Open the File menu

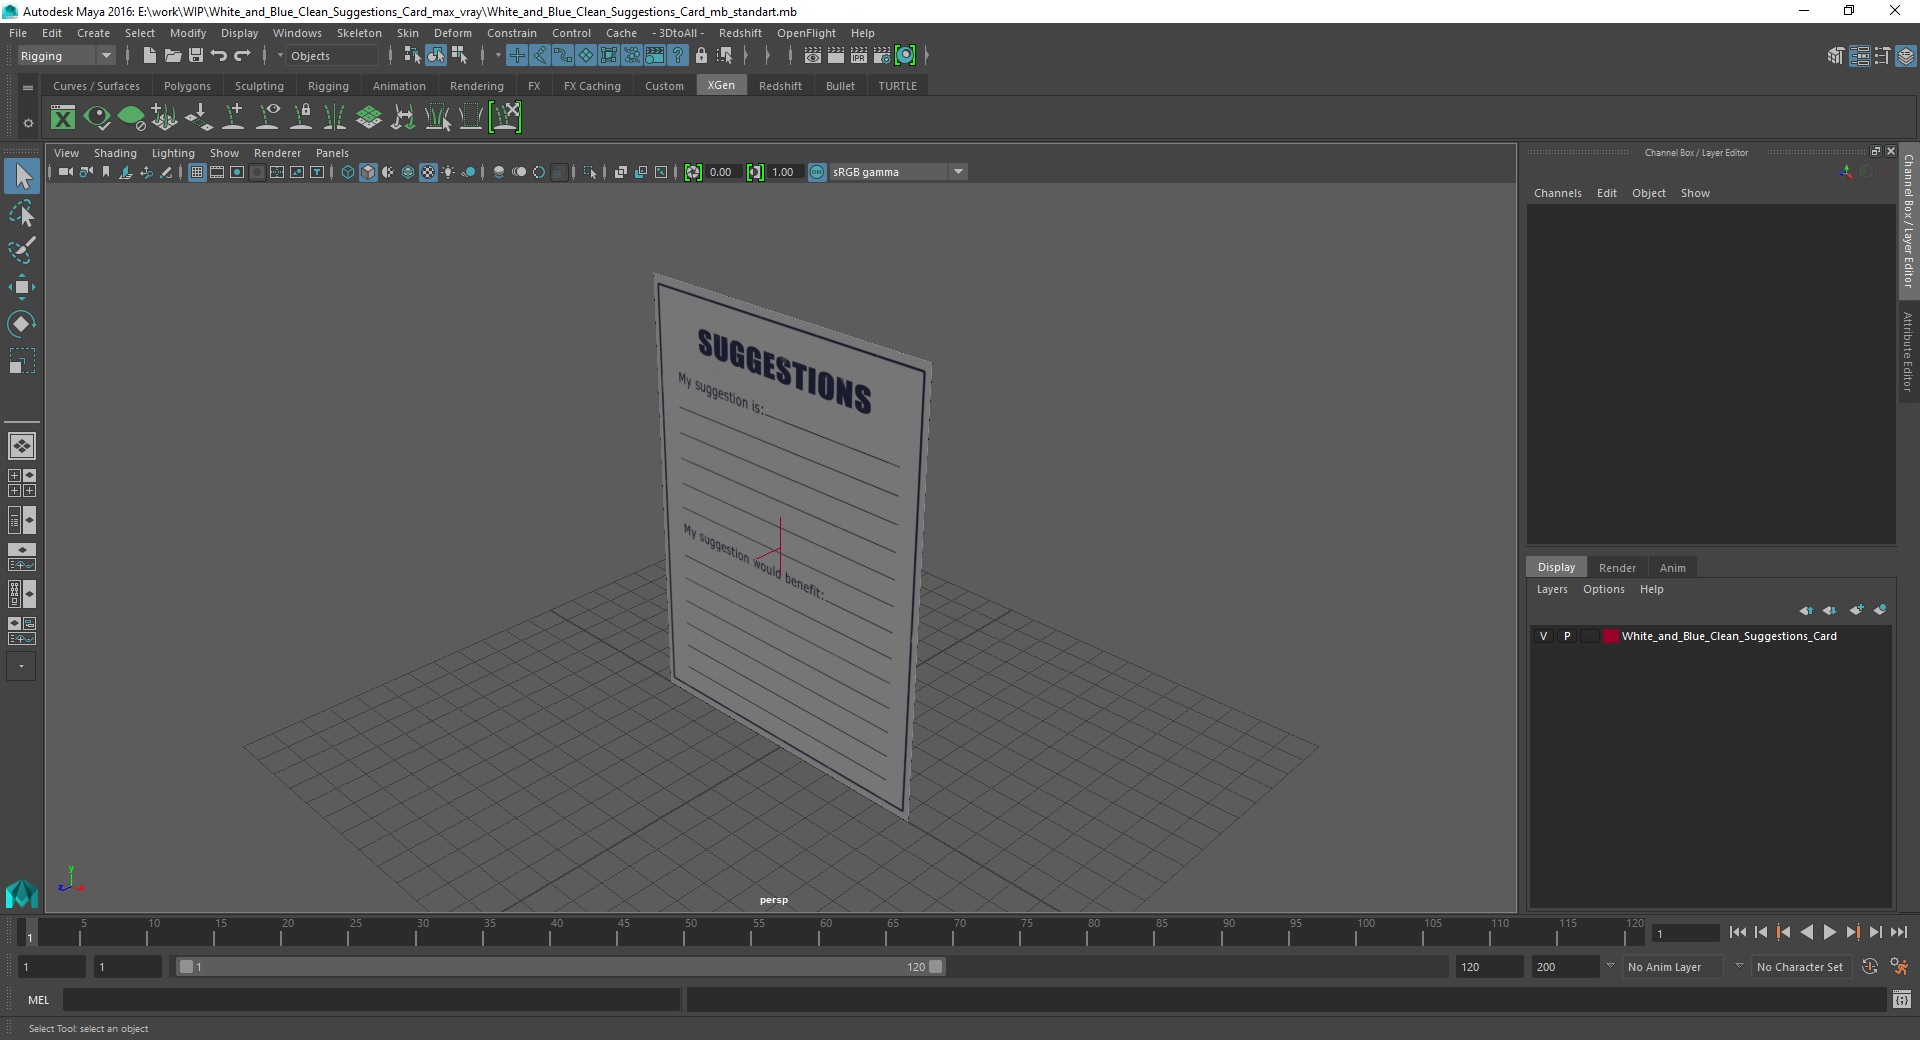[x=18, y=33]
